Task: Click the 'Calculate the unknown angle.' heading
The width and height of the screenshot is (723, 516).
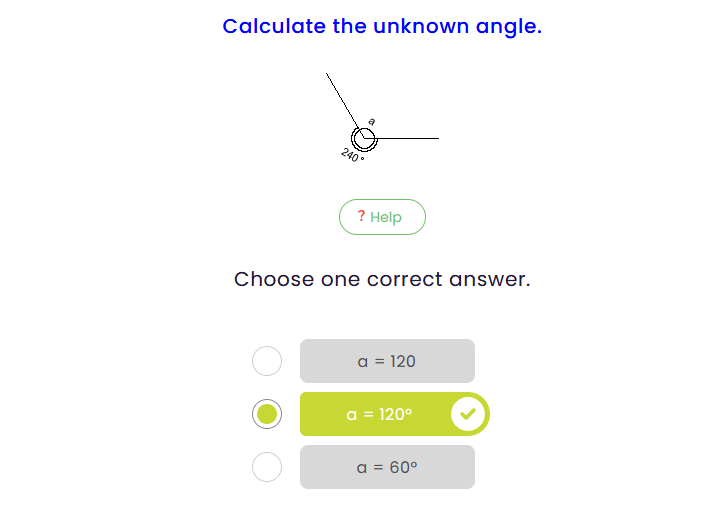Action: tap(382, 26)
